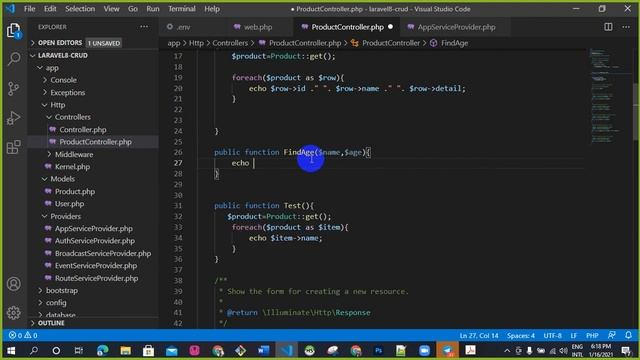This screenshot has height=360, width=640.
Task: Open Microsoft Edge from the taskbar
Action: (102, 351)
